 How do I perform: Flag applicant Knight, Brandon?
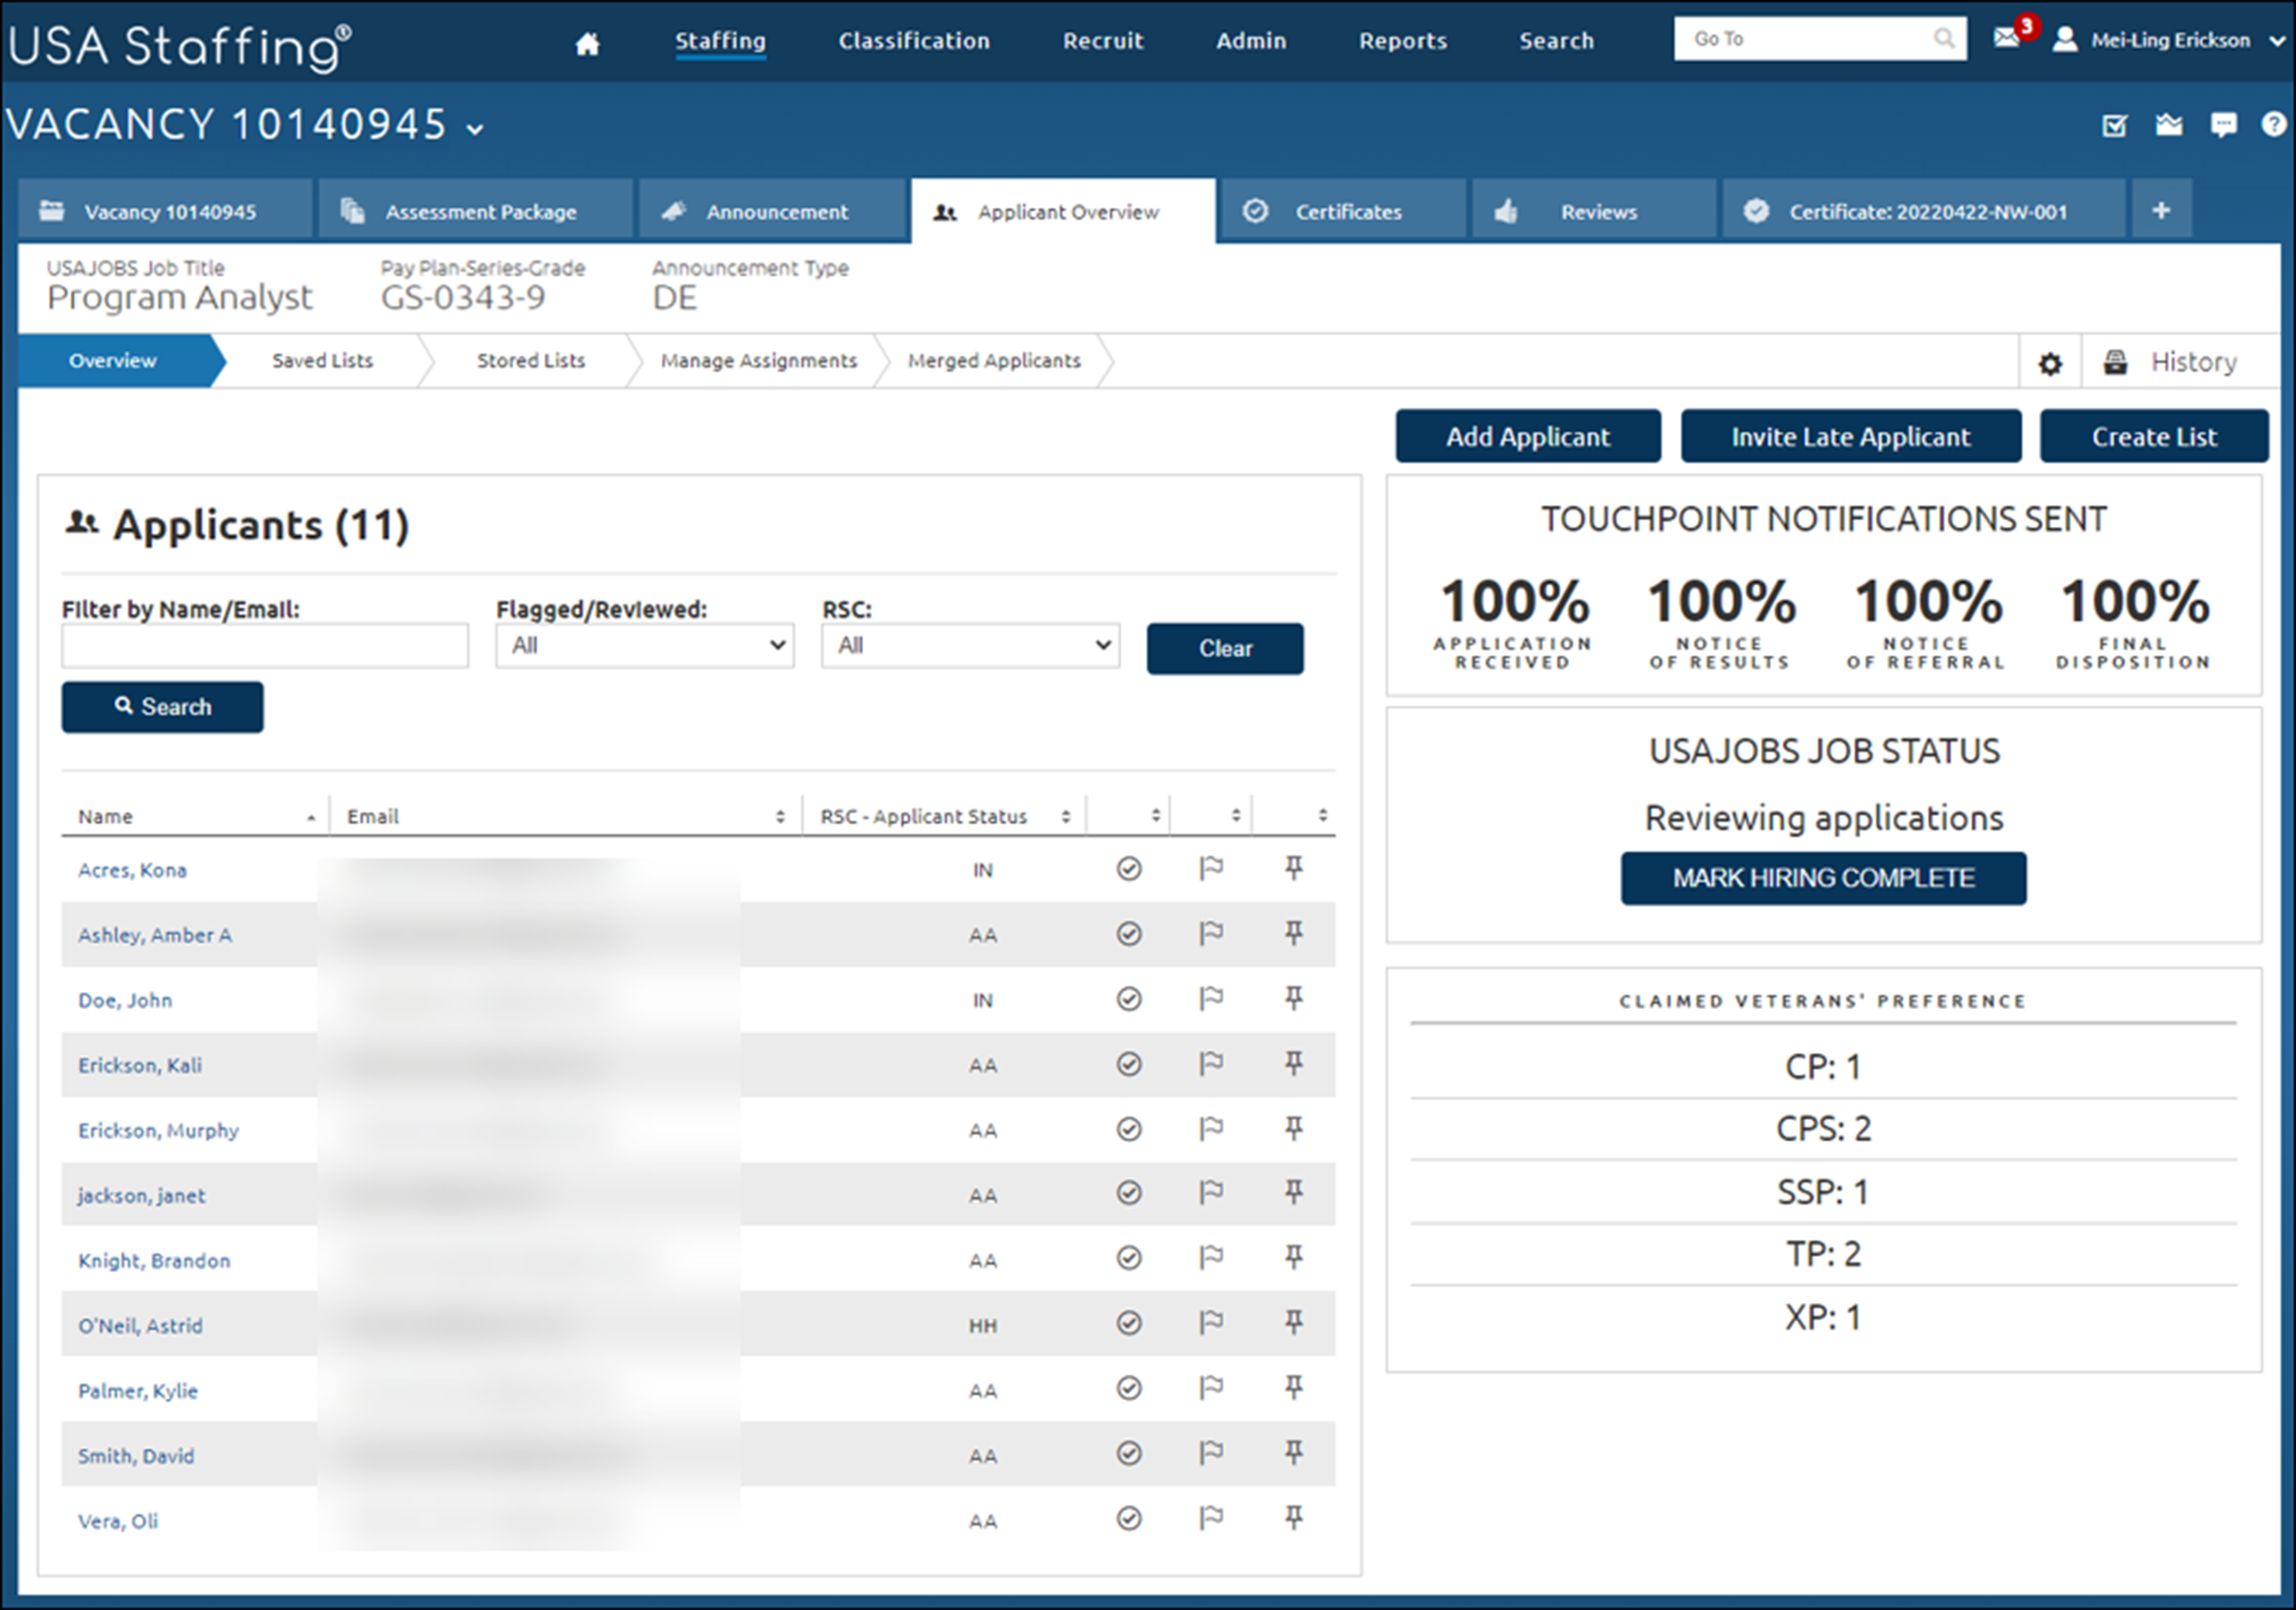tap(1211, 1257)
